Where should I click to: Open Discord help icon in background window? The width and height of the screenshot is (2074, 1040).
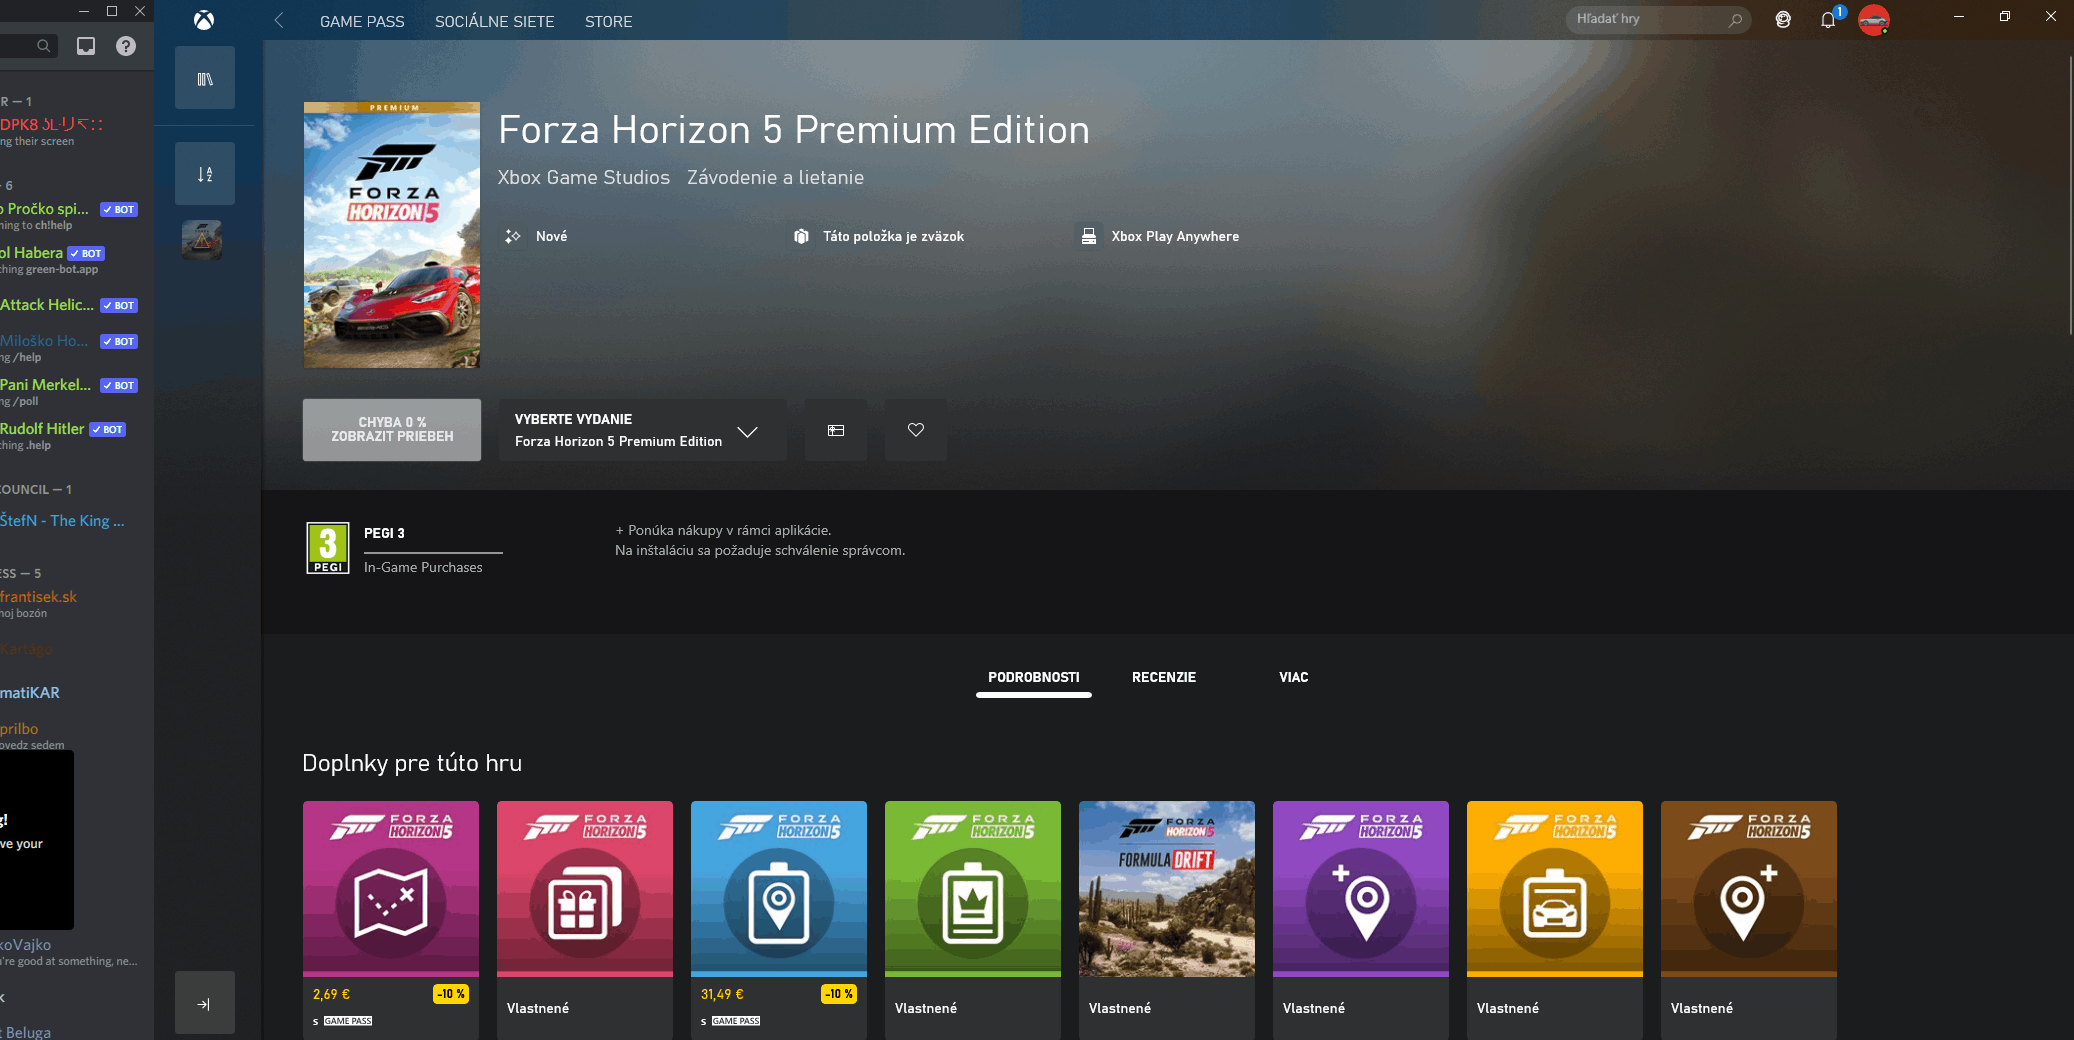pyautogui.click(x=126, y=46)
